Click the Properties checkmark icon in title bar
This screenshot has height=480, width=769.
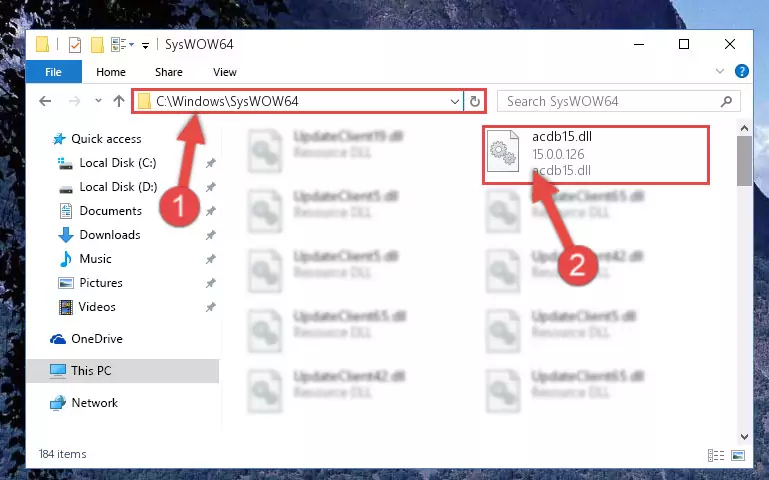[x=75, y=45]
